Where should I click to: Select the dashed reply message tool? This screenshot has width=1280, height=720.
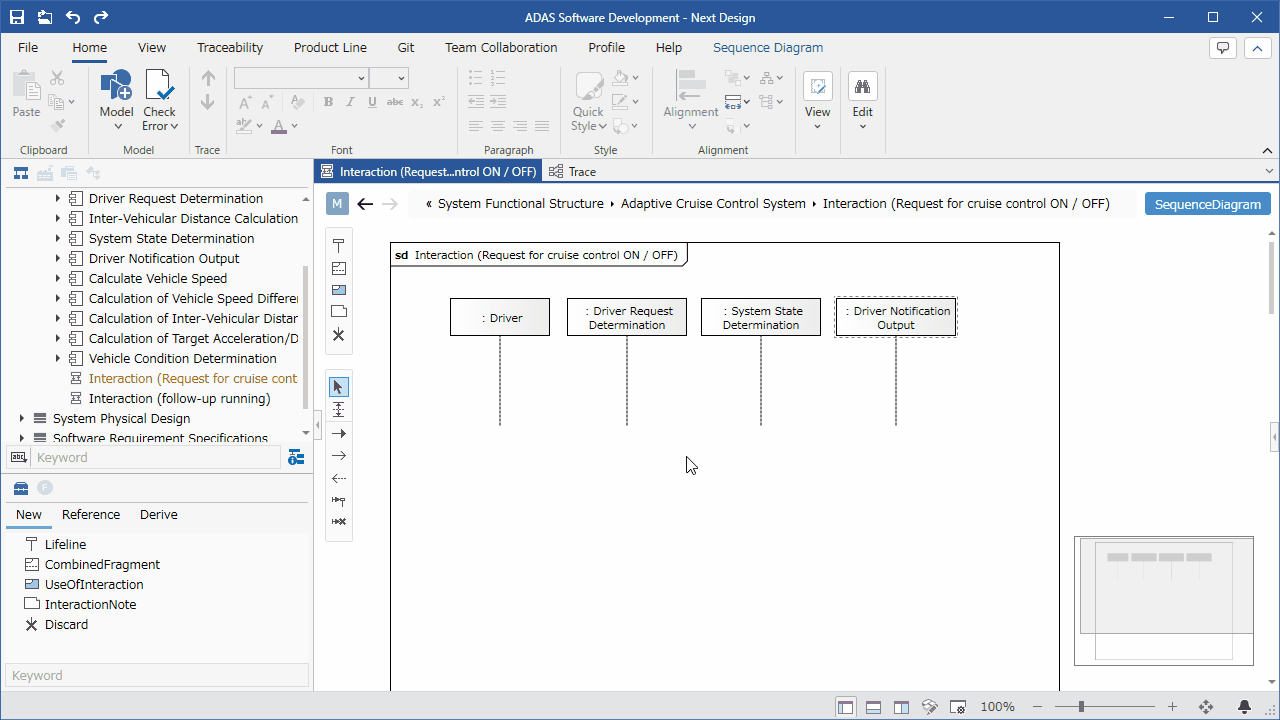(339, 478)
